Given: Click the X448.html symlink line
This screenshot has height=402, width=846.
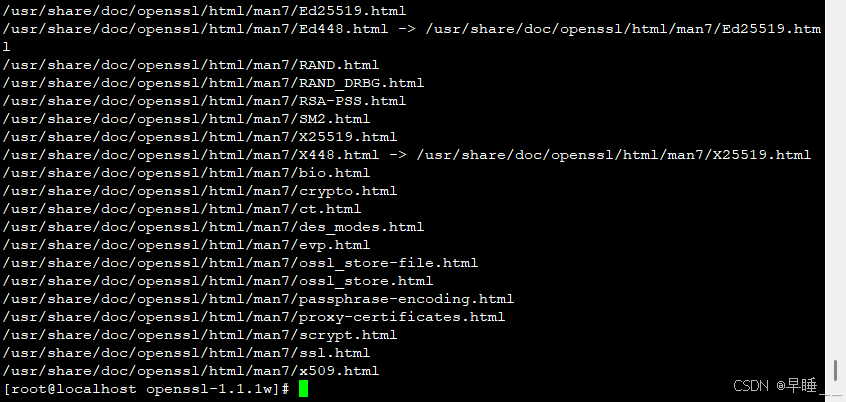Looking at the screenshot, I should 407,155.
